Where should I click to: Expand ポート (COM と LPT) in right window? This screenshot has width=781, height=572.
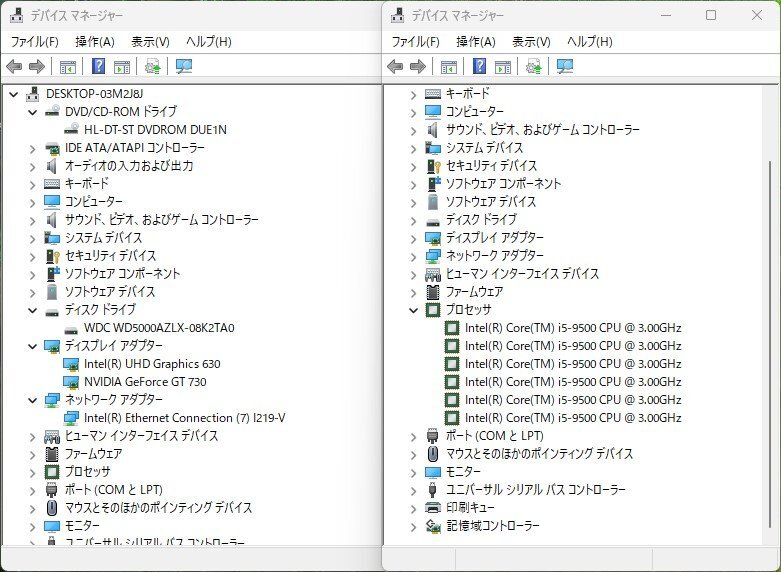[x=413, y=436]
